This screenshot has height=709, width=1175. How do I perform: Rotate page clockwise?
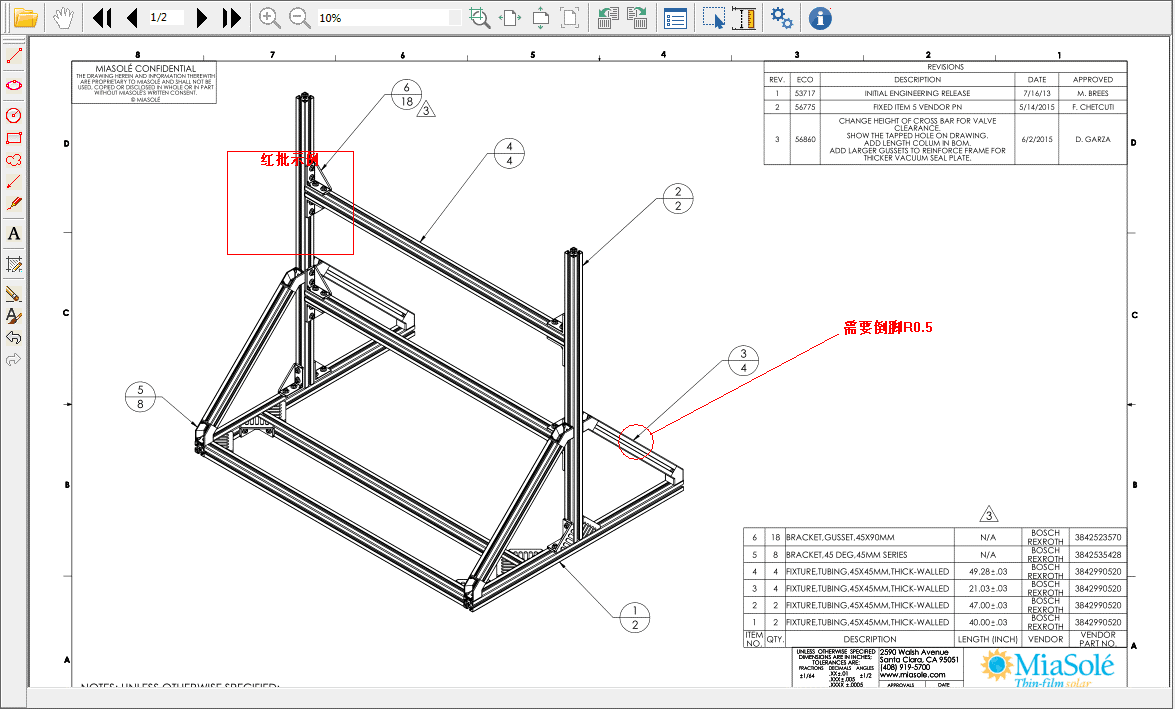click(x=638, y=18)
